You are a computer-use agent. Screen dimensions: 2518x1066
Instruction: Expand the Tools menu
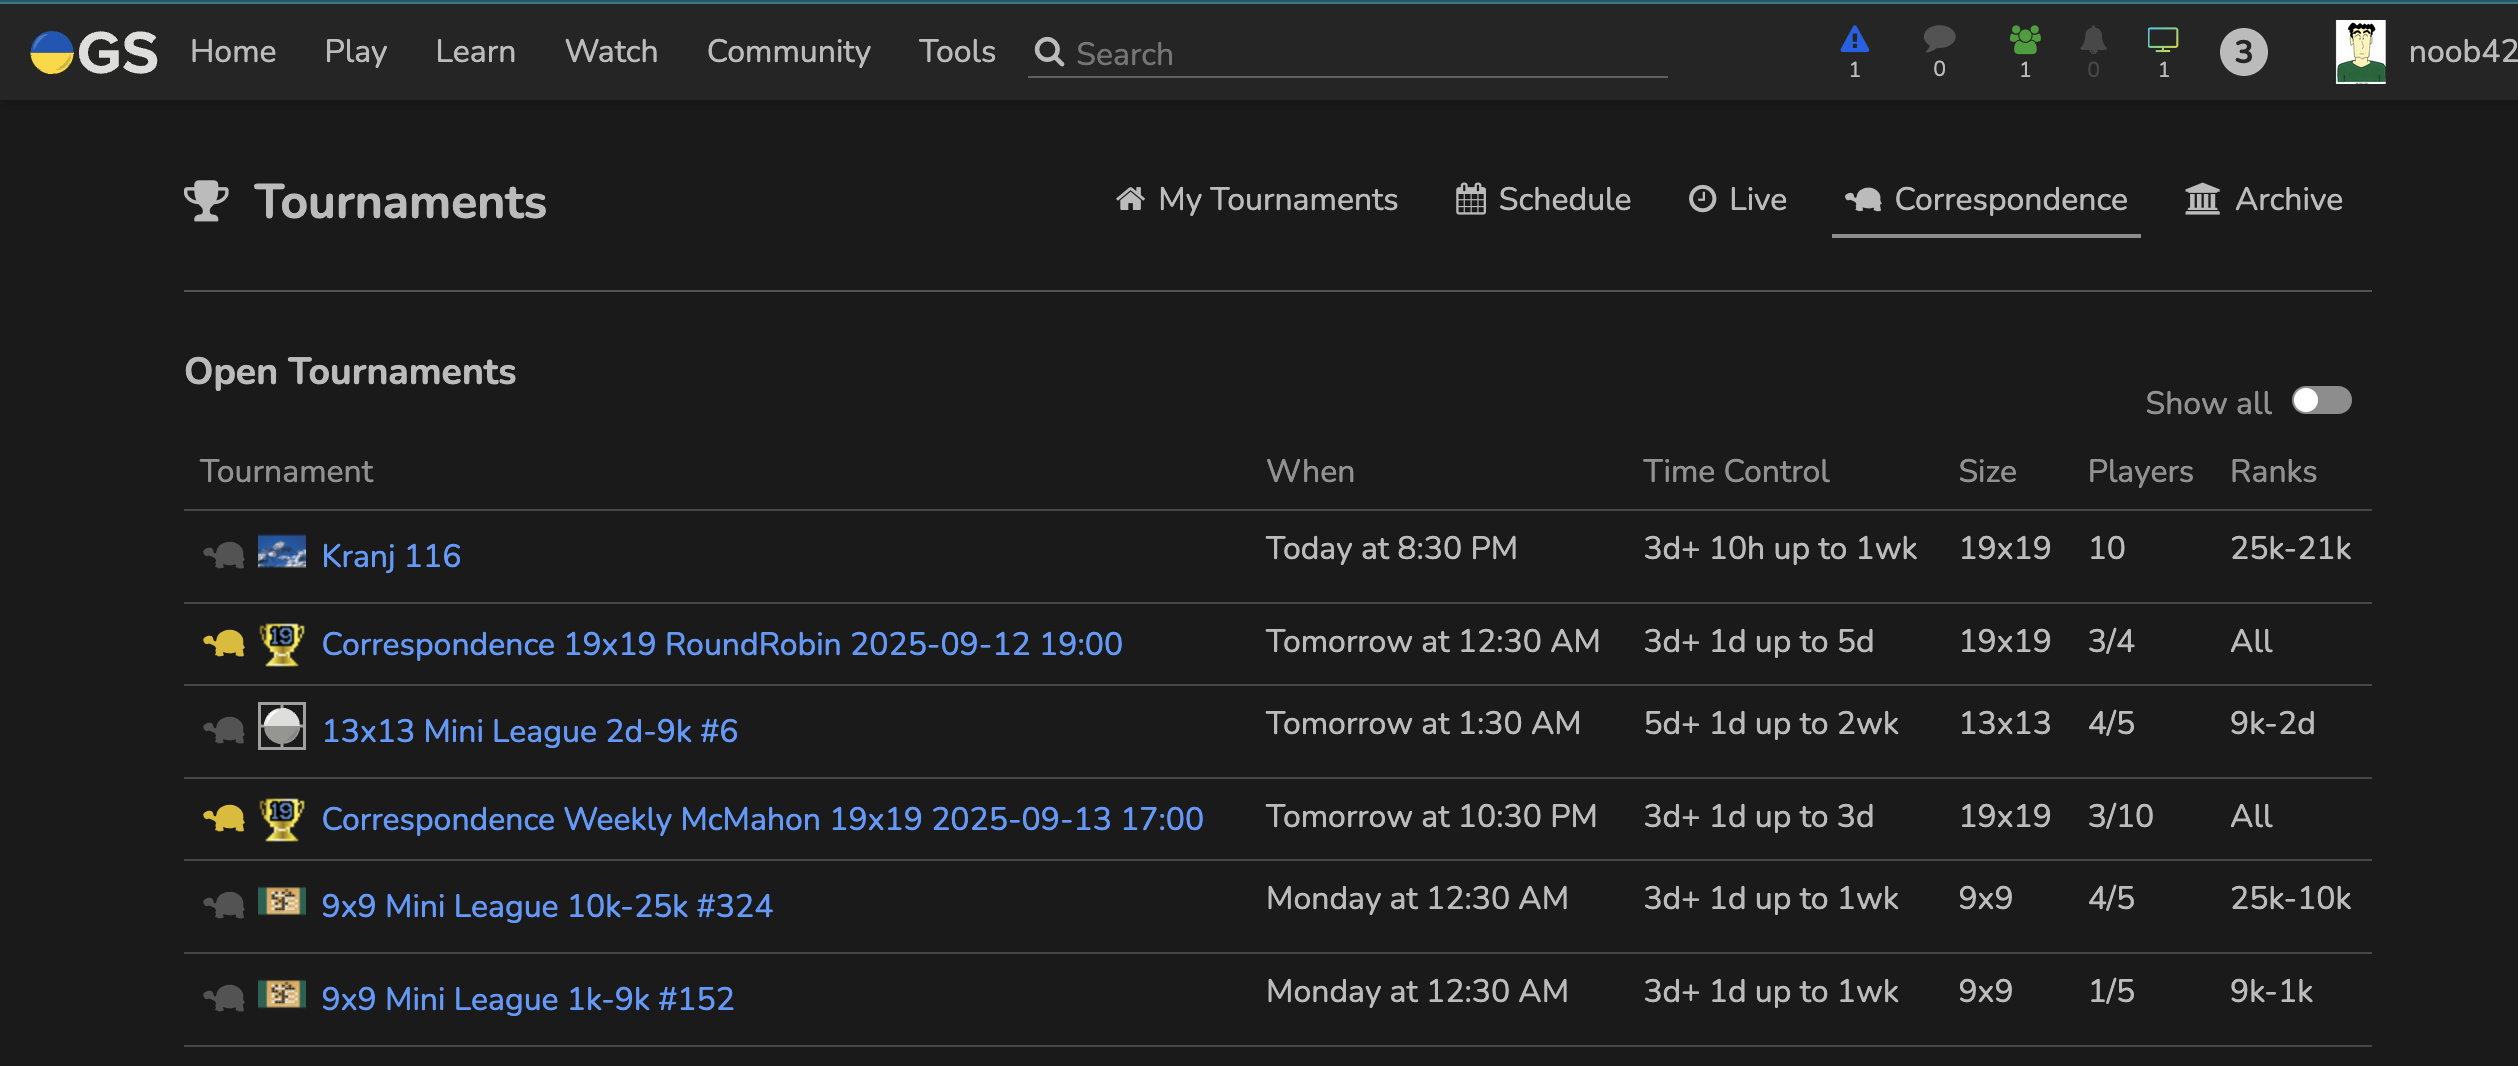tap(956, 52)
